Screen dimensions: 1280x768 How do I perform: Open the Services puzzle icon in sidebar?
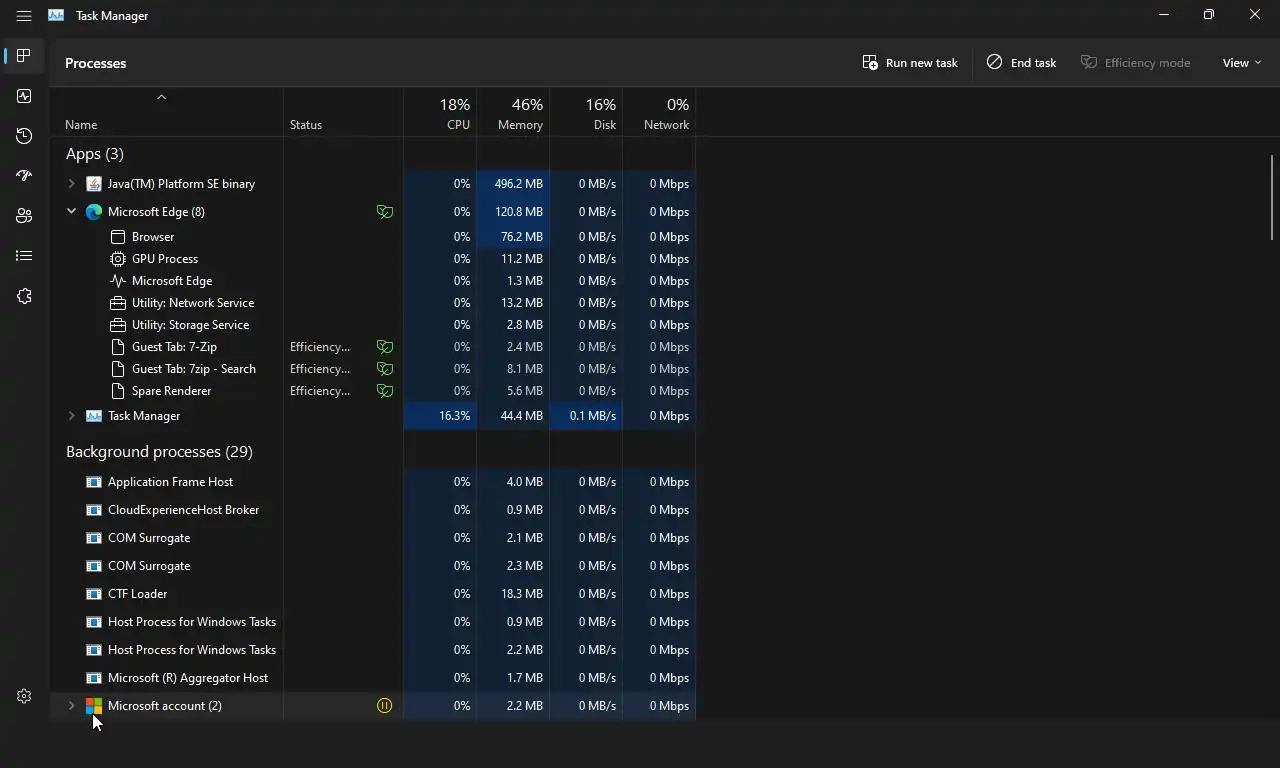point(24,296)
